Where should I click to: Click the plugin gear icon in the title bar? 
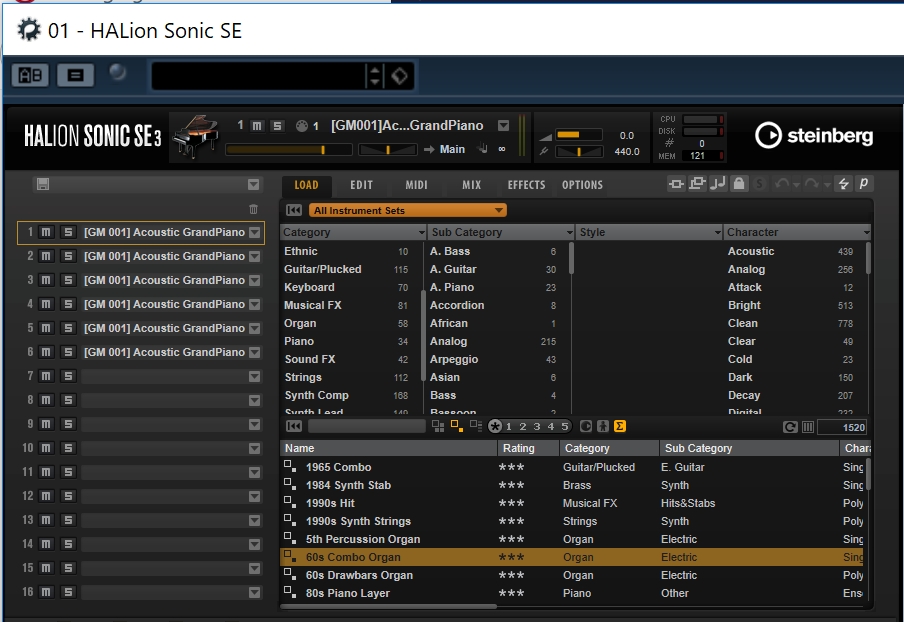point(28,30)
